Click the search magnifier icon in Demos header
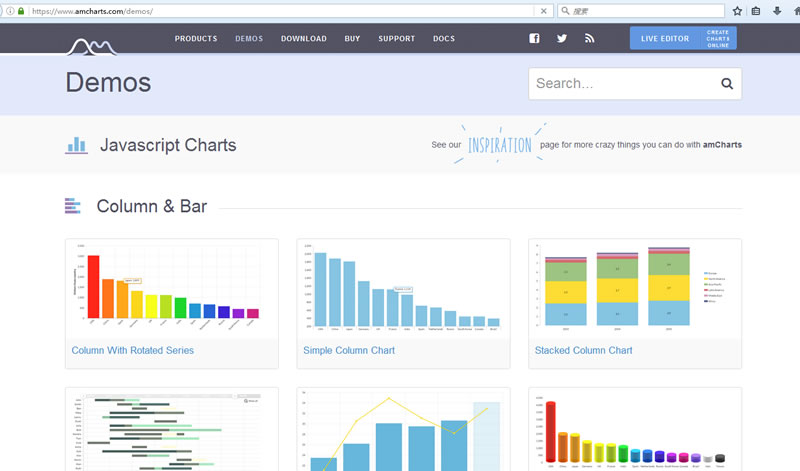Viewport: 800px width, 471px height. tap(727, 84)
